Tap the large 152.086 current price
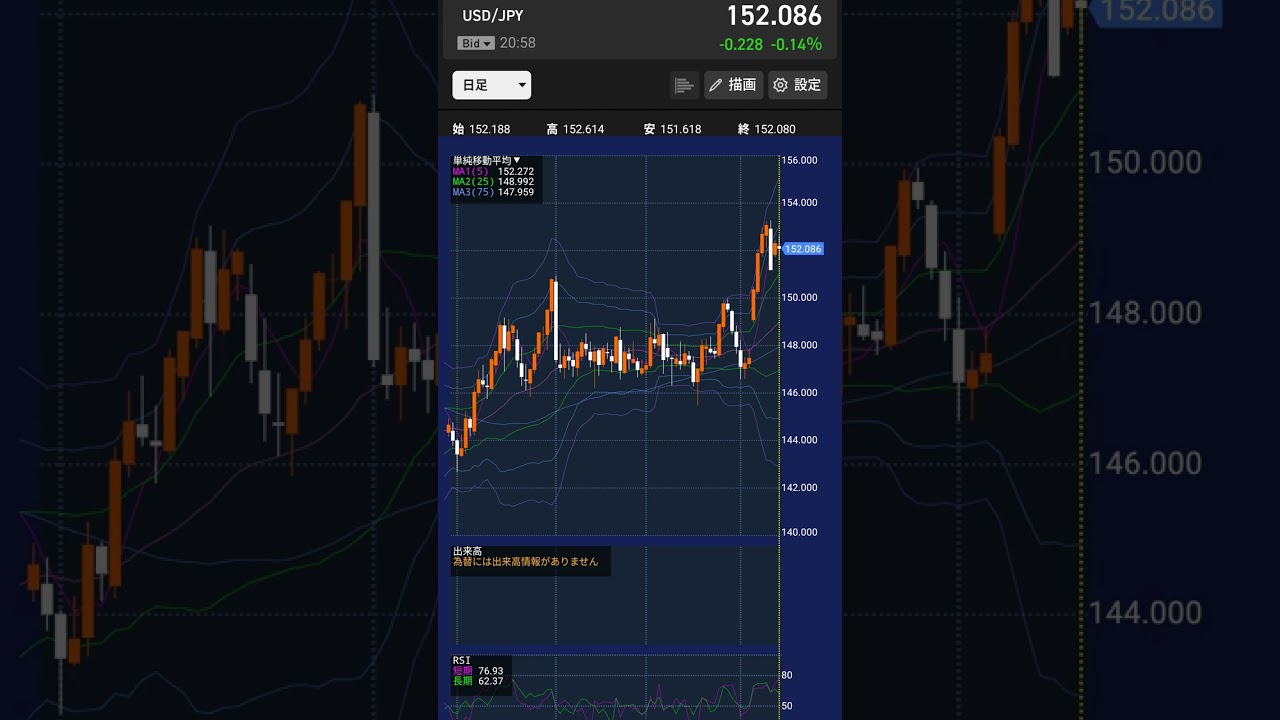 coord(773,15)
